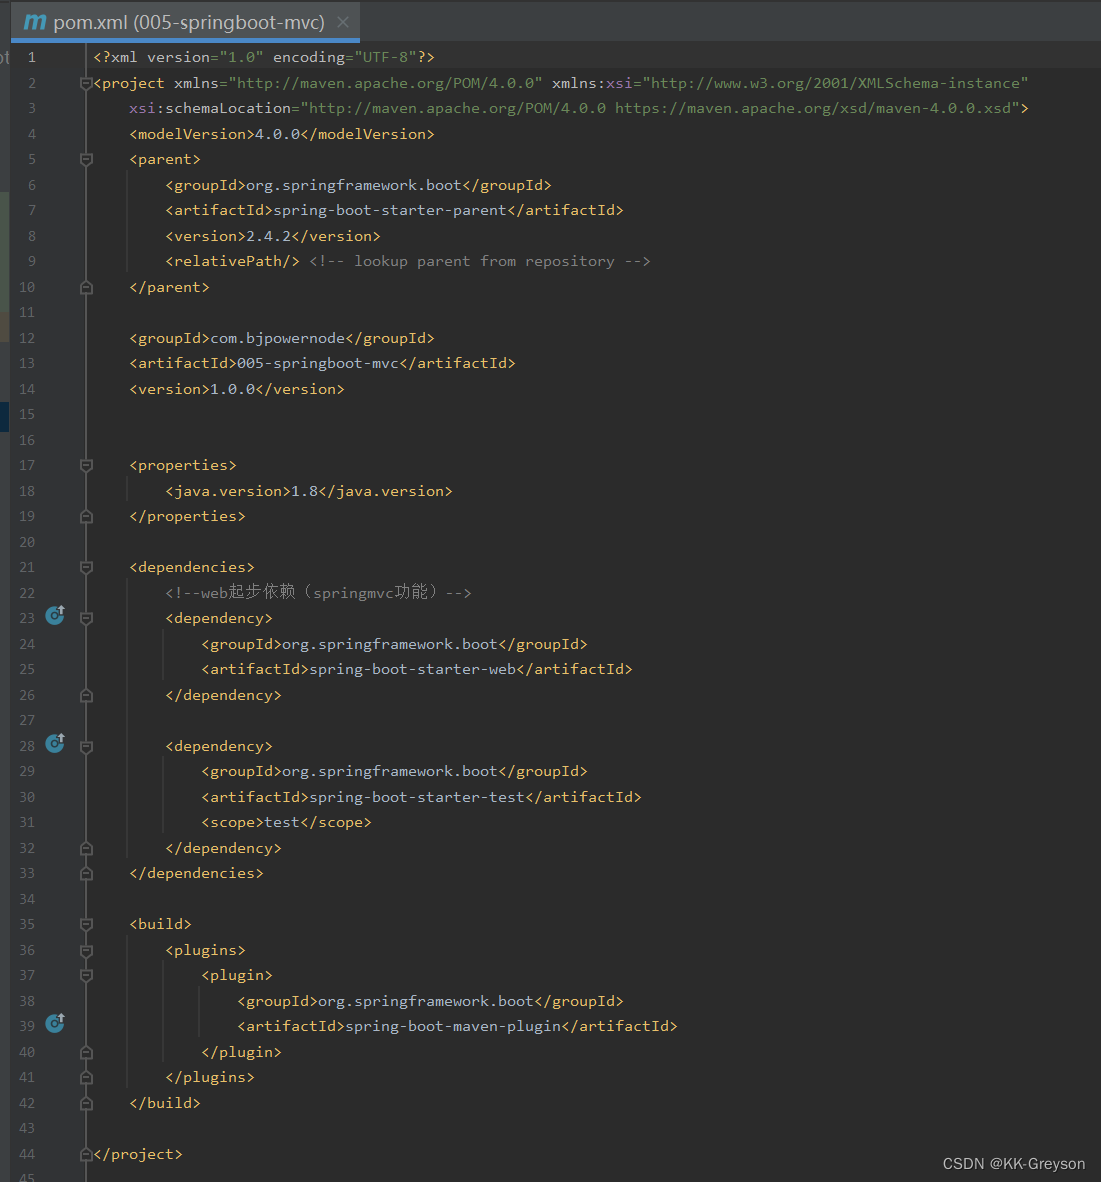Click the opening build tag text
The height and width of the screenshot is (1182, 1101).
click(161, 924)
